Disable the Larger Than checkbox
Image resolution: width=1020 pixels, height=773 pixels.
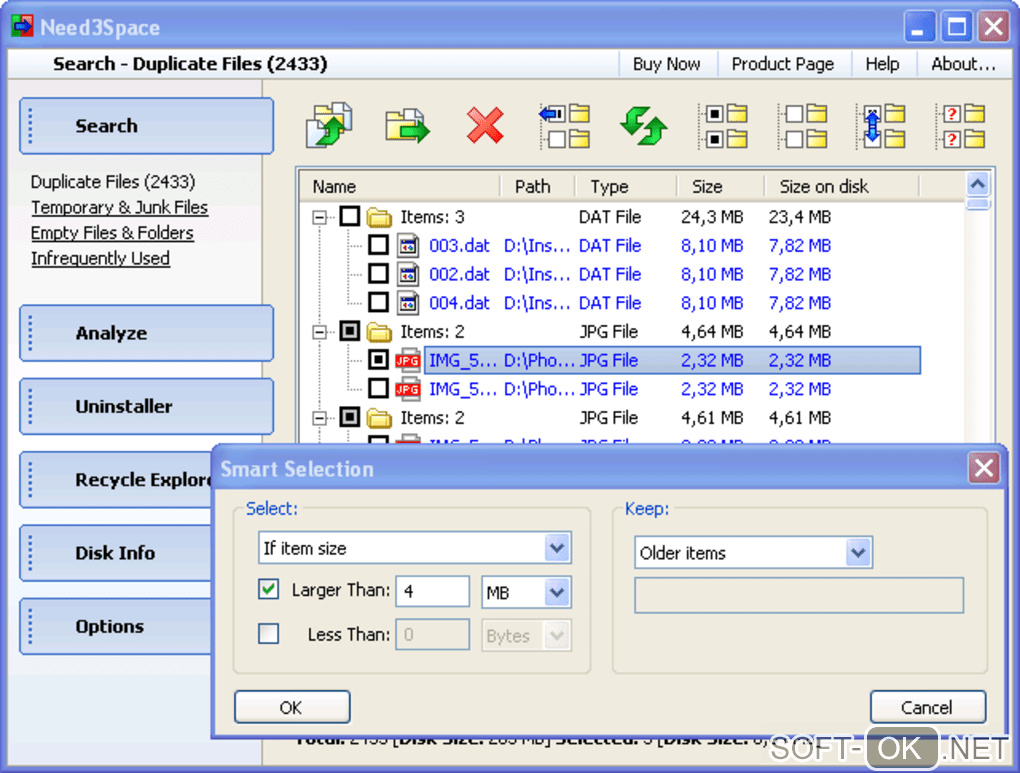point(269,590)
